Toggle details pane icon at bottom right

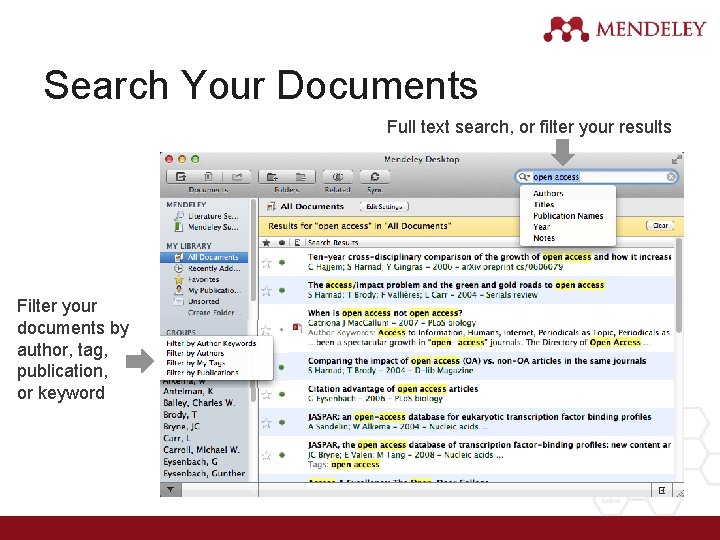coord(662,490)
